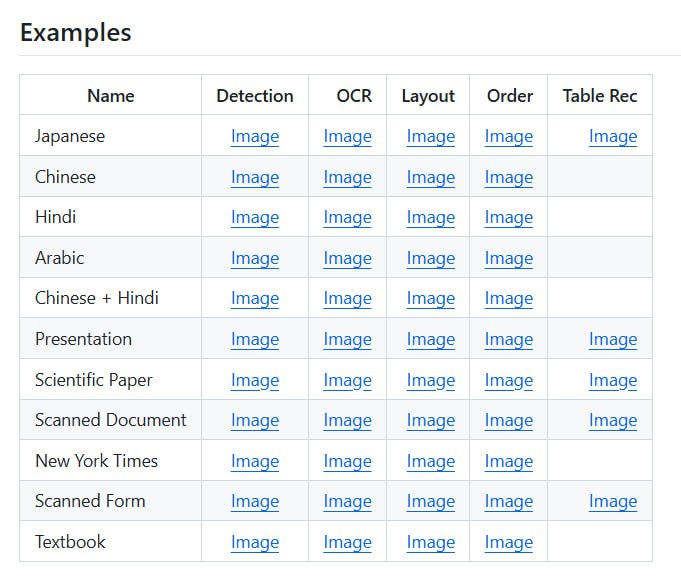Click the Chinese OCR image link
Screen dimensions: 681x580
pos(347,177)
